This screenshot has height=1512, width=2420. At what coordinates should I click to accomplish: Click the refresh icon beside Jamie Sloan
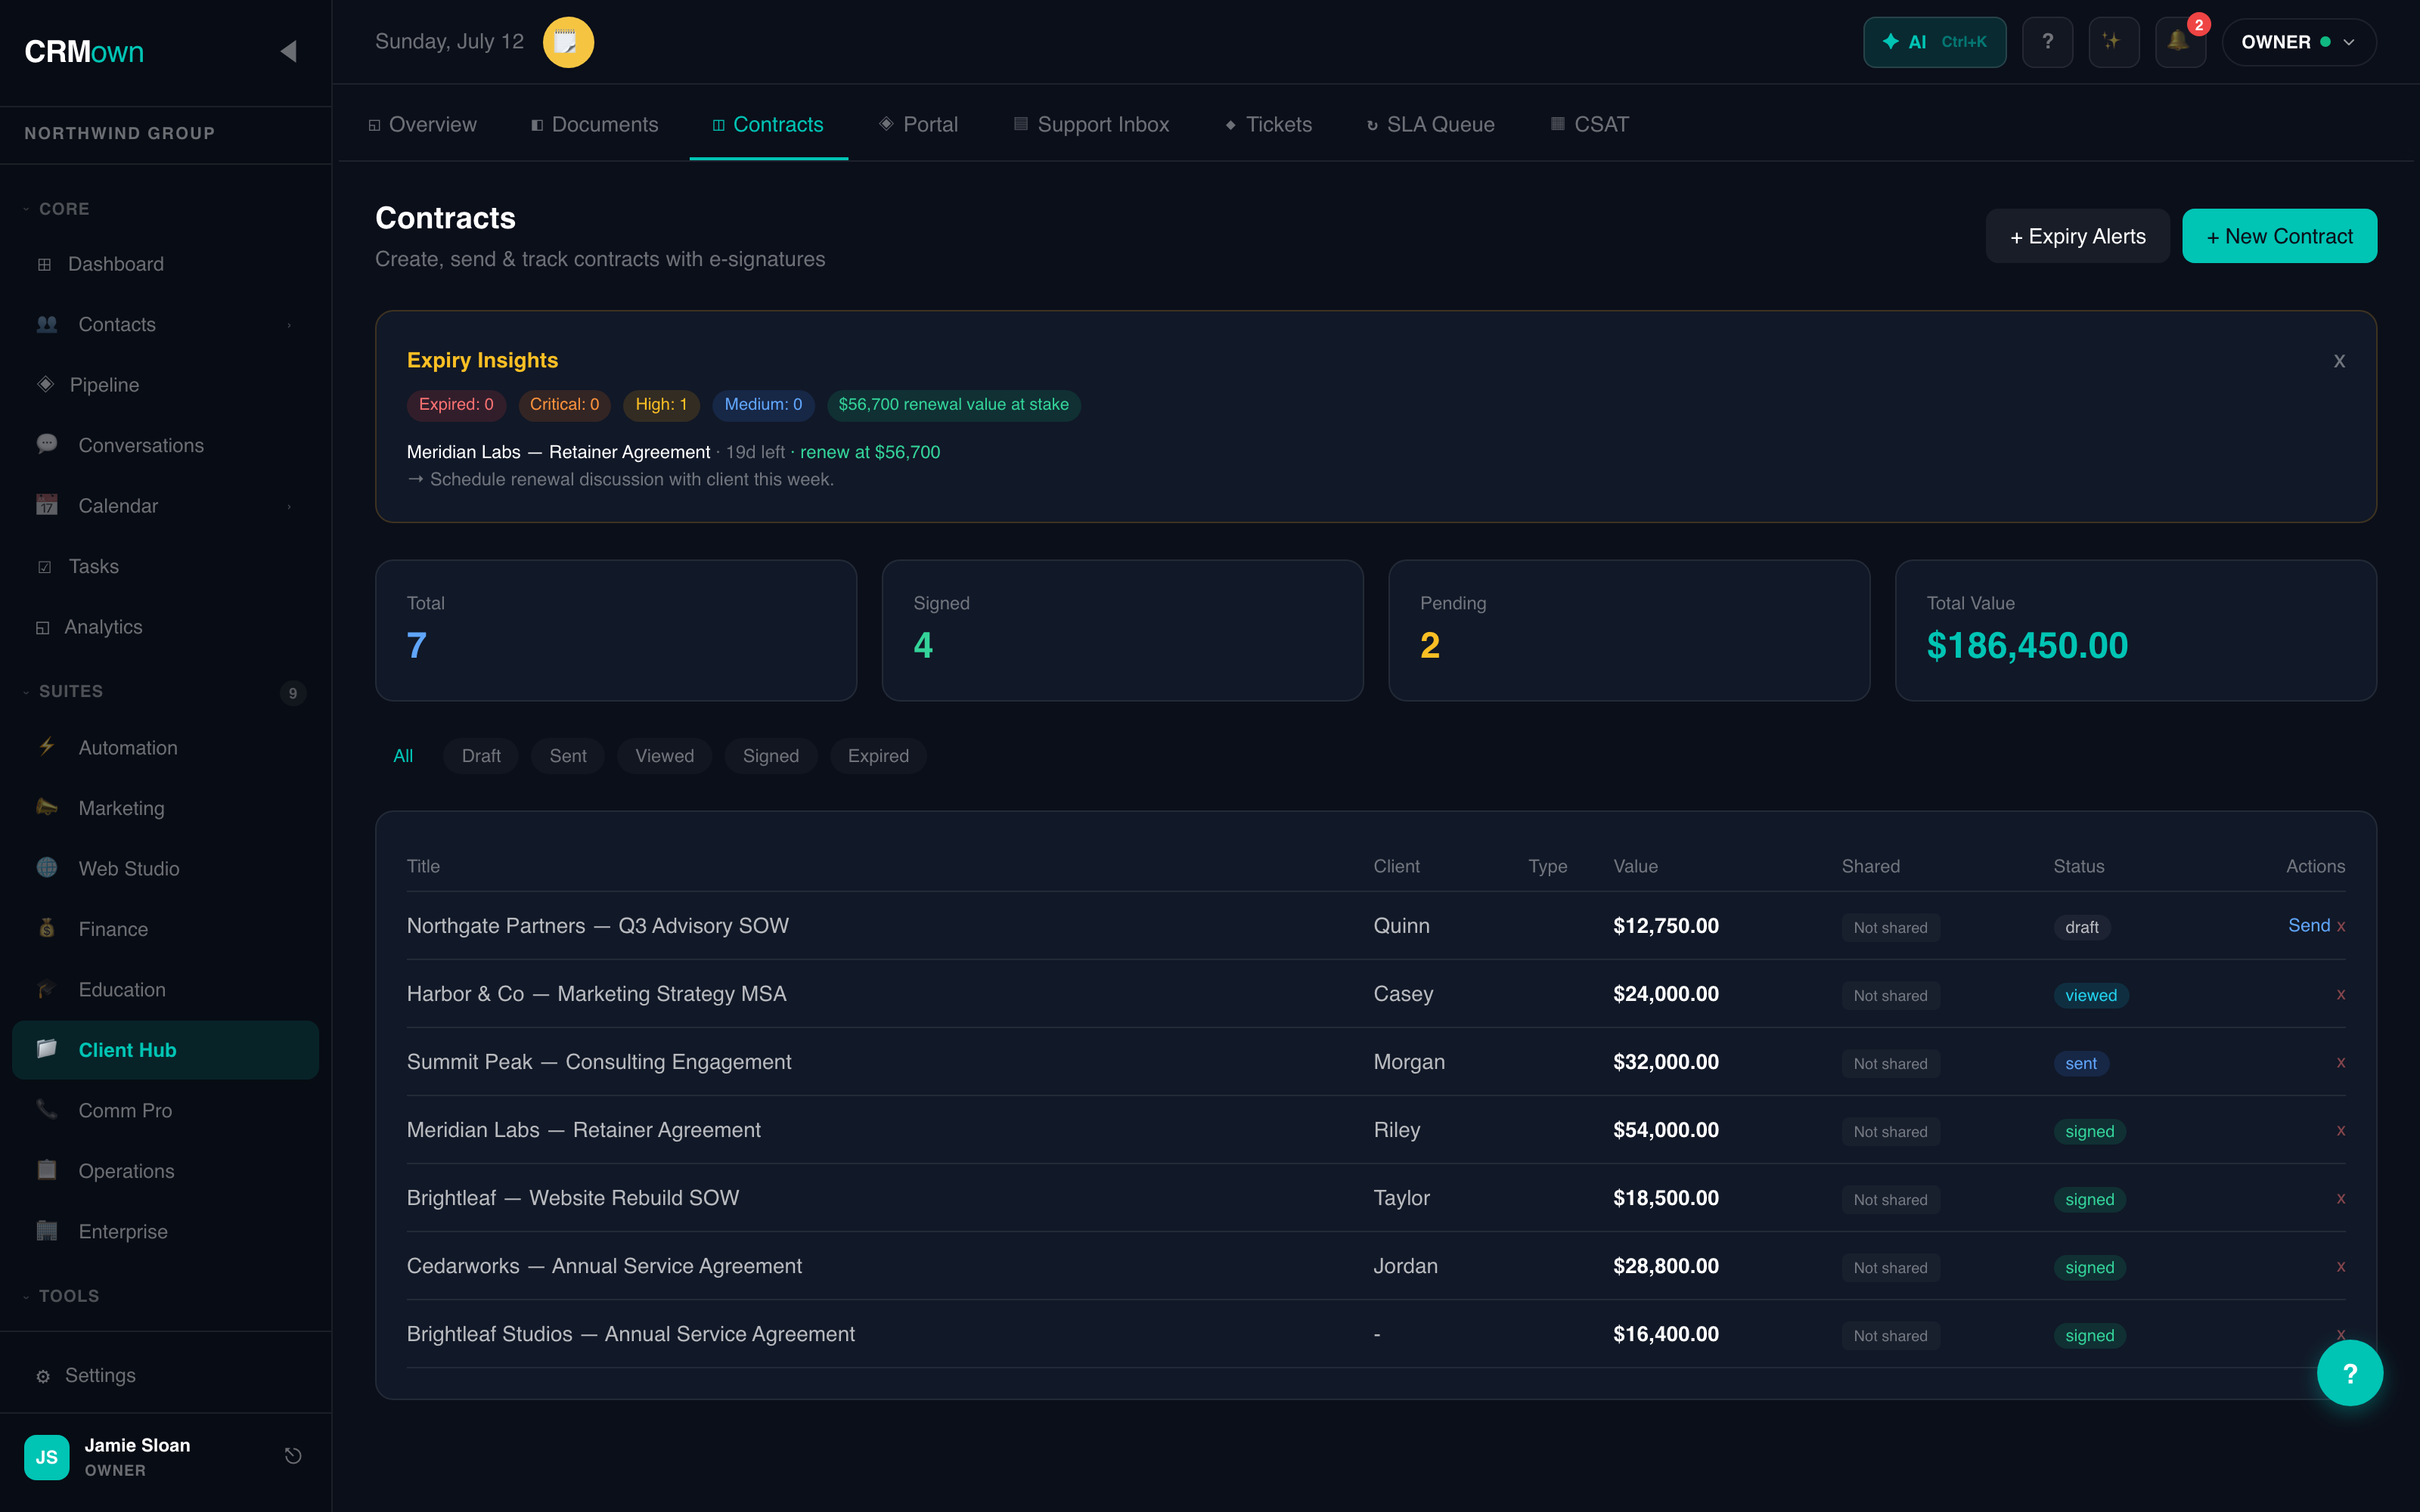coord(293,1456)
